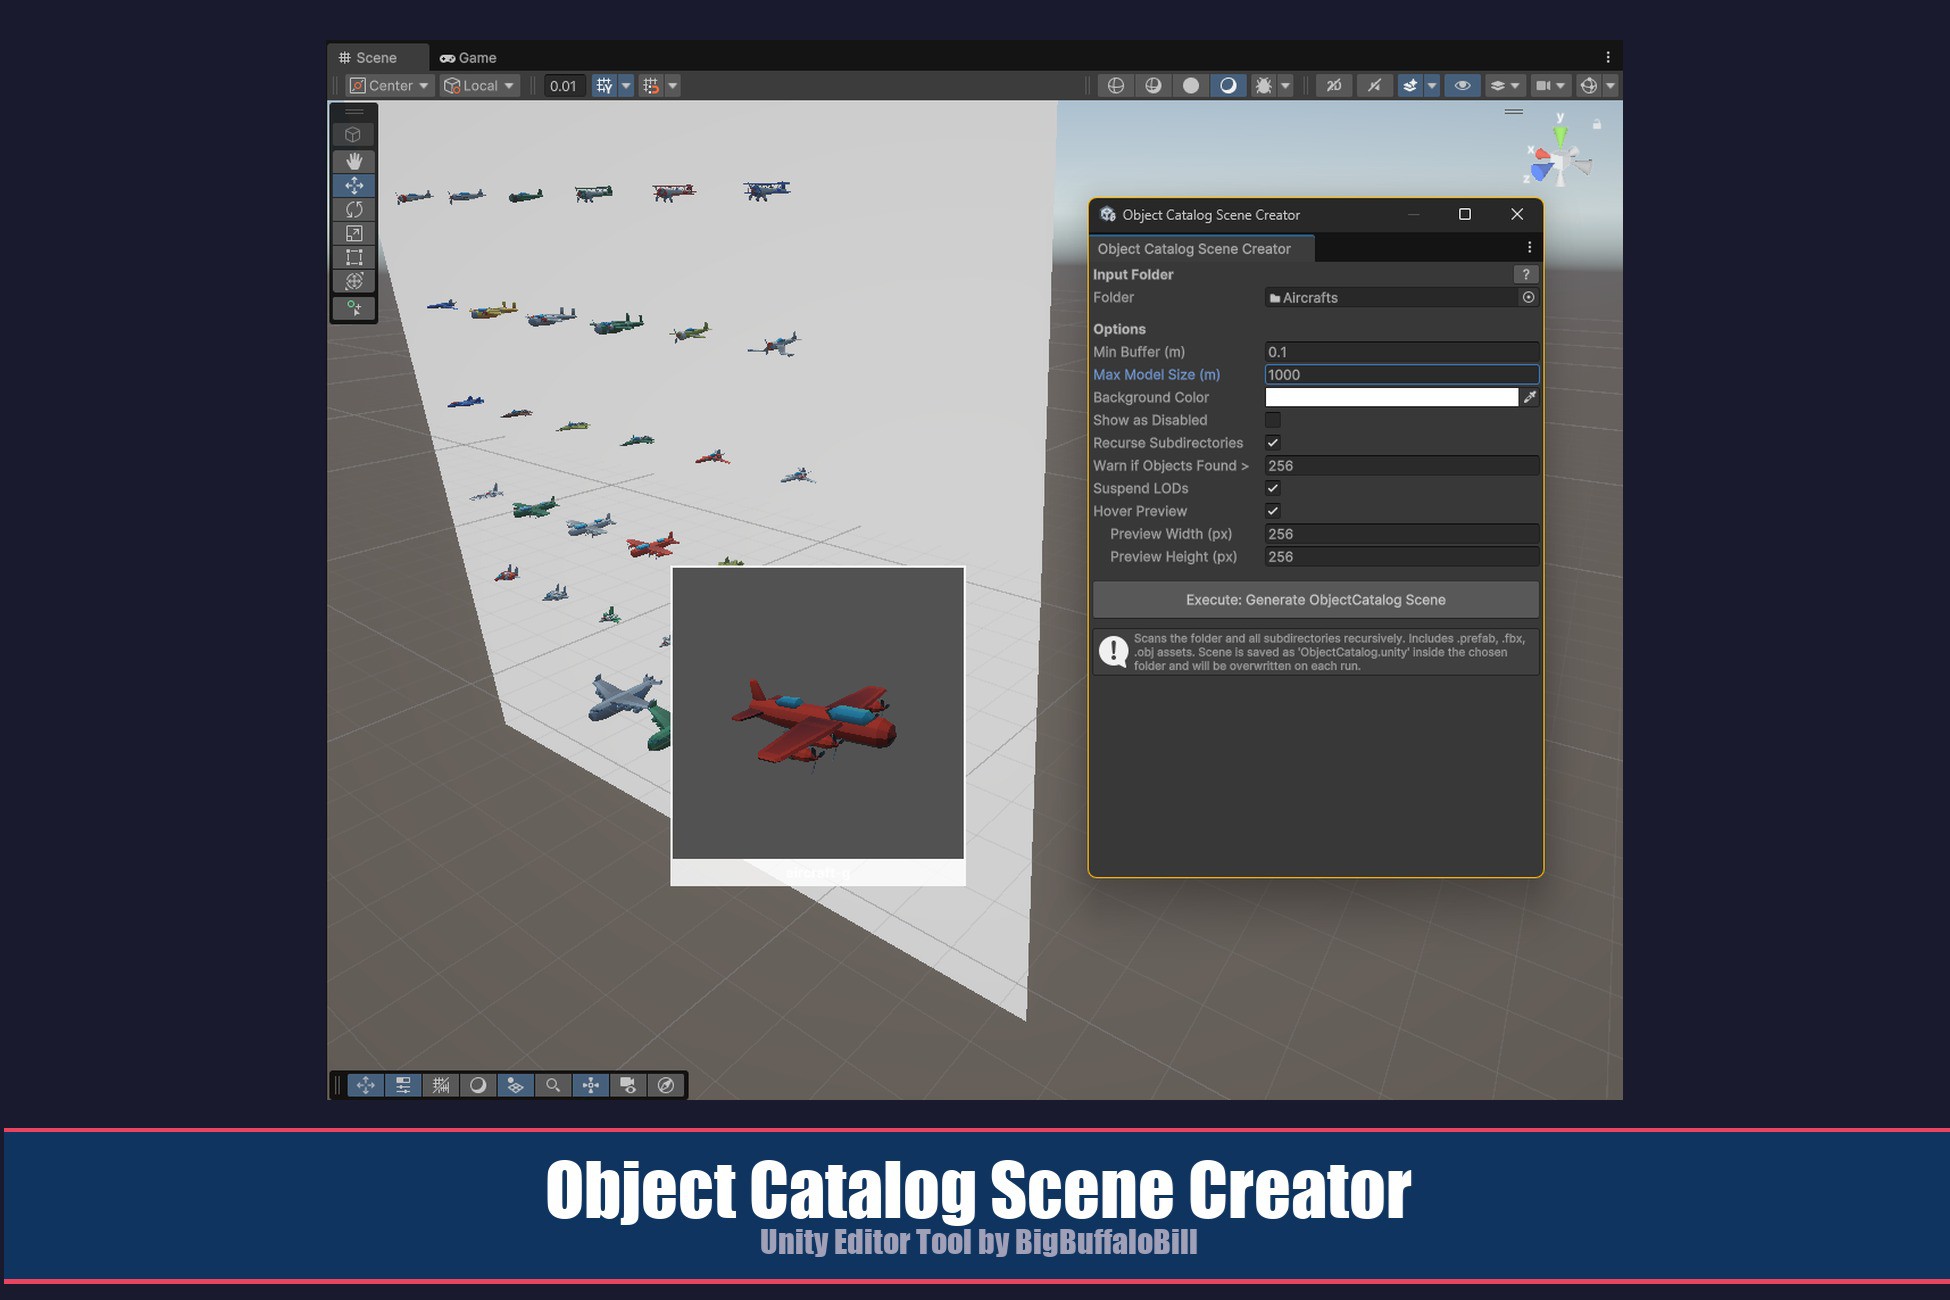This screenshot has width=1950, height=1300.
Task: Switch to shaded wireframe draw mode
Action: pos(1153,86)
